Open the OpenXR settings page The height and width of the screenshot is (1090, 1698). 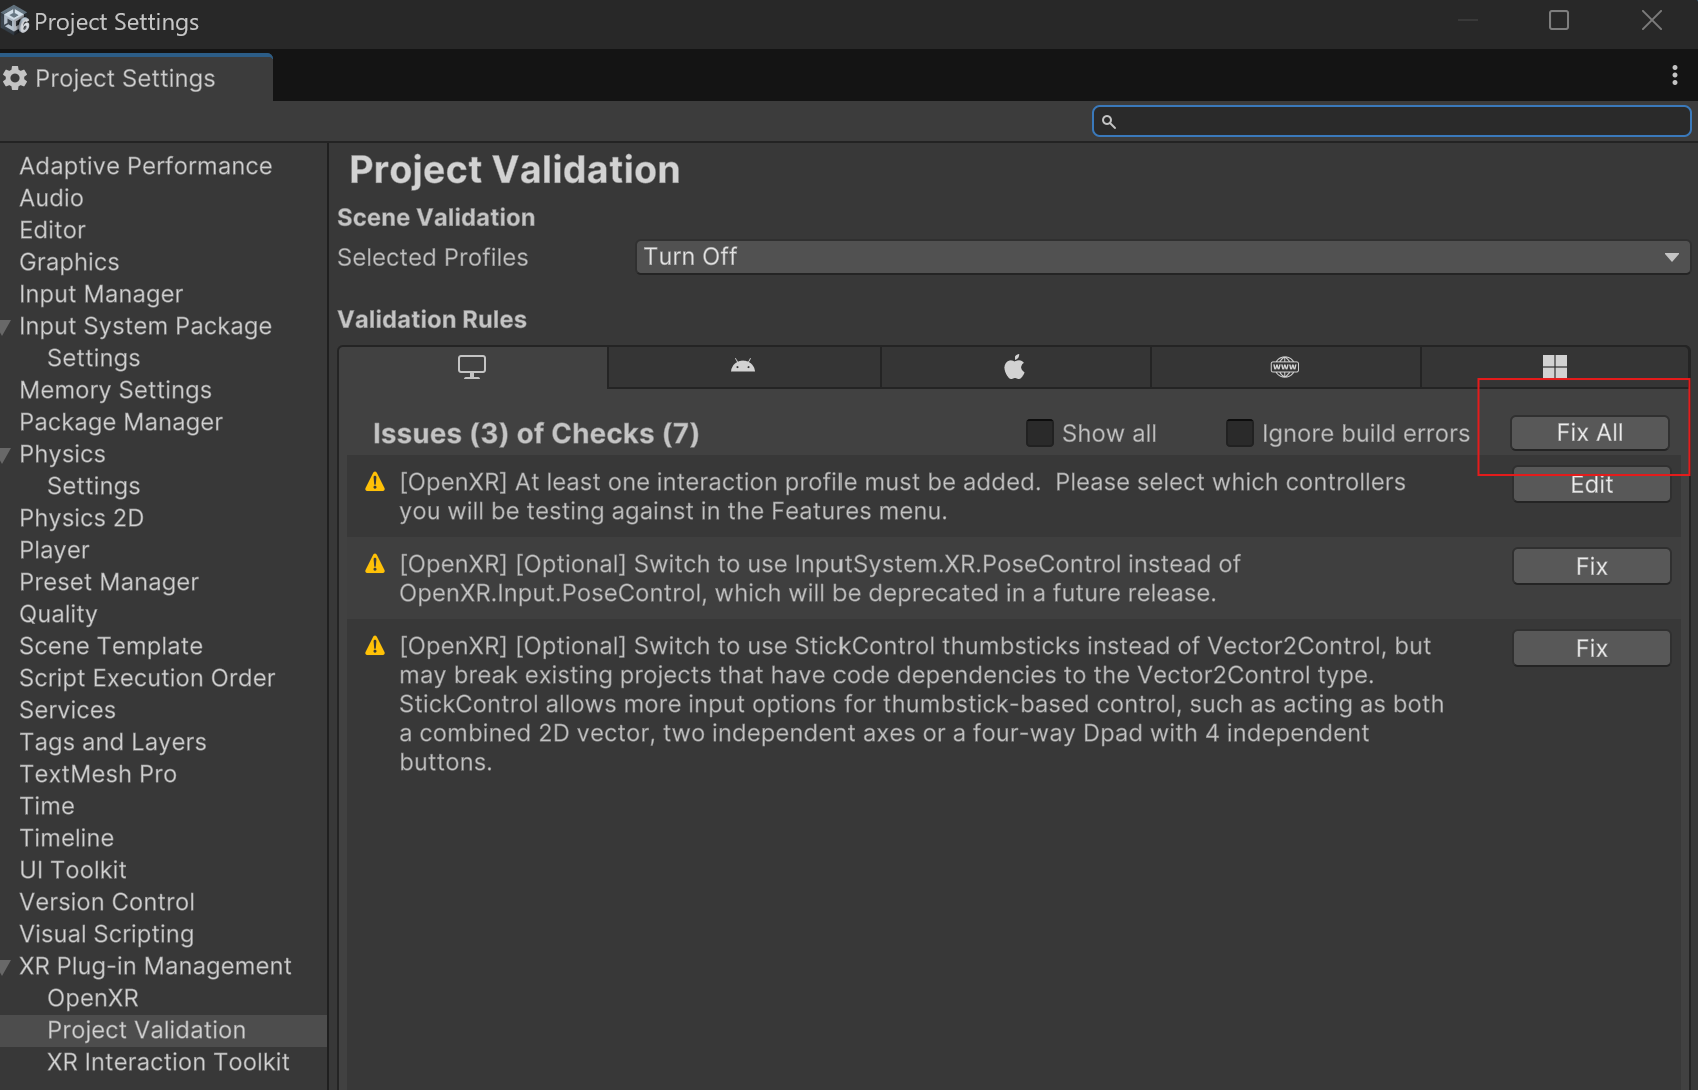[93, 998]
